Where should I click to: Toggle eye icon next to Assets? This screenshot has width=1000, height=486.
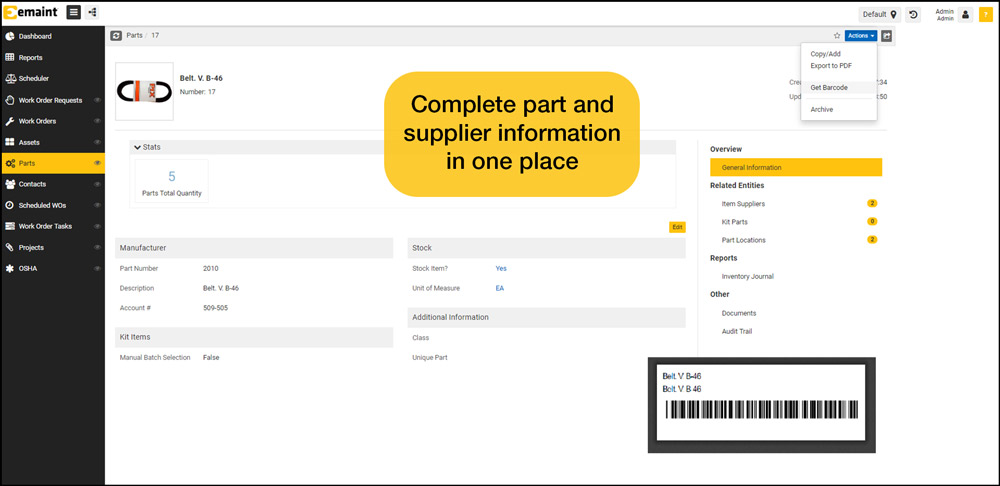click(x=97, y=142)
